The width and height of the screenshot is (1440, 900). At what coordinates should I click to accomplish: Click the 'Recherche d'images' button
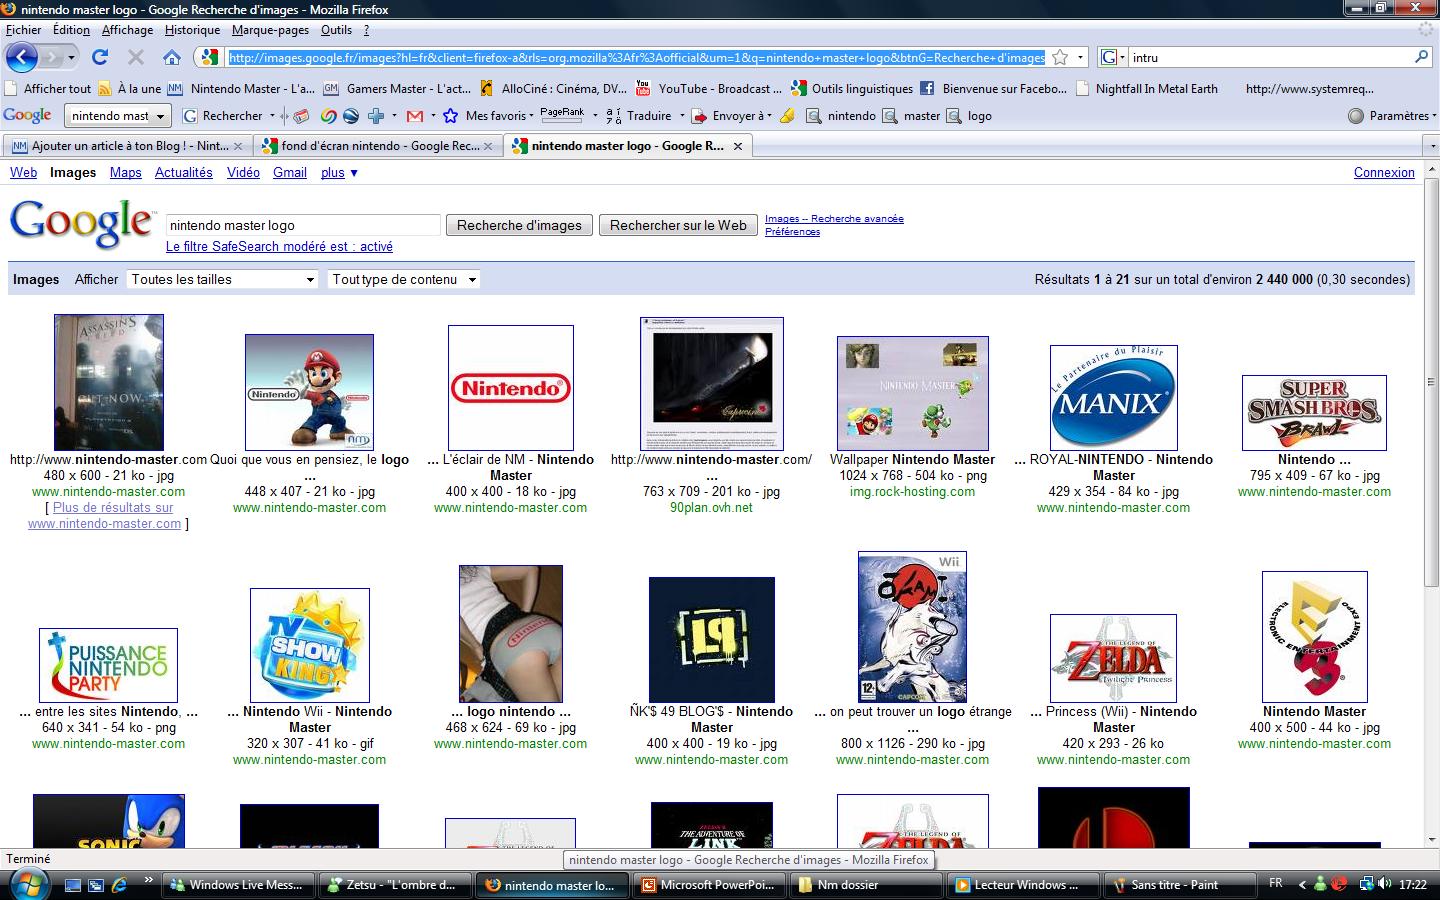(519, 225)
